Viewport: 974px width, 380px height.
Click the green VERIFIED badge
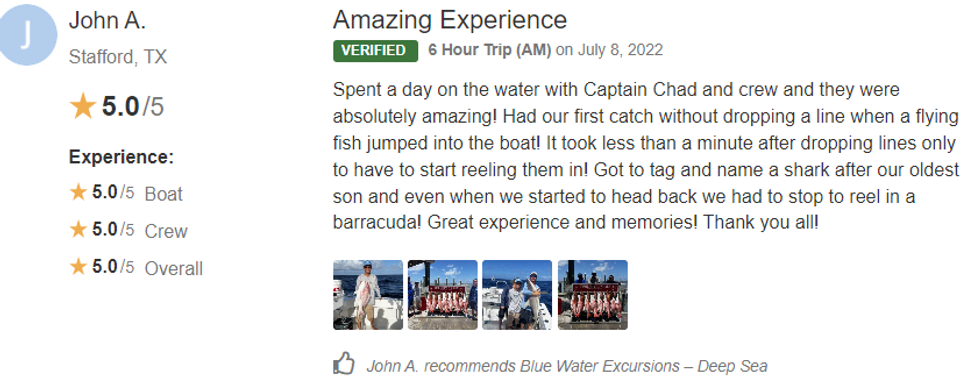click(375, 50)
